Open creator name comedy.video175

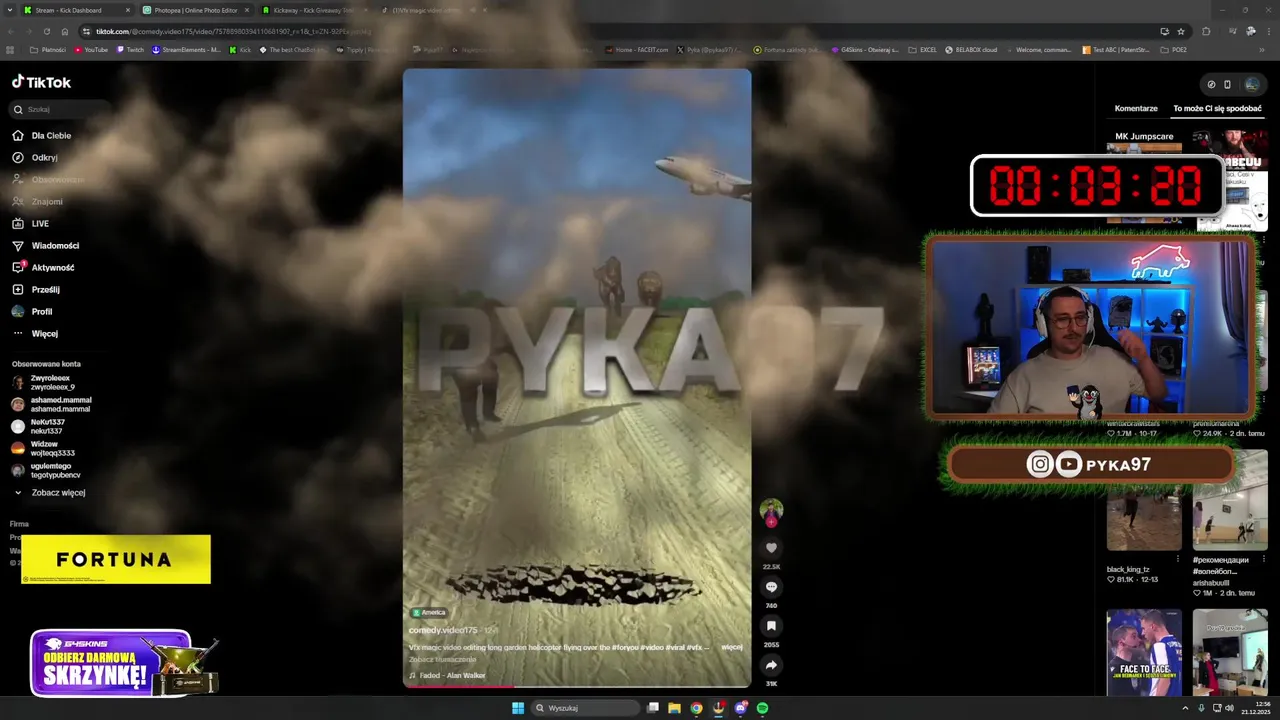tap(443, 630)
